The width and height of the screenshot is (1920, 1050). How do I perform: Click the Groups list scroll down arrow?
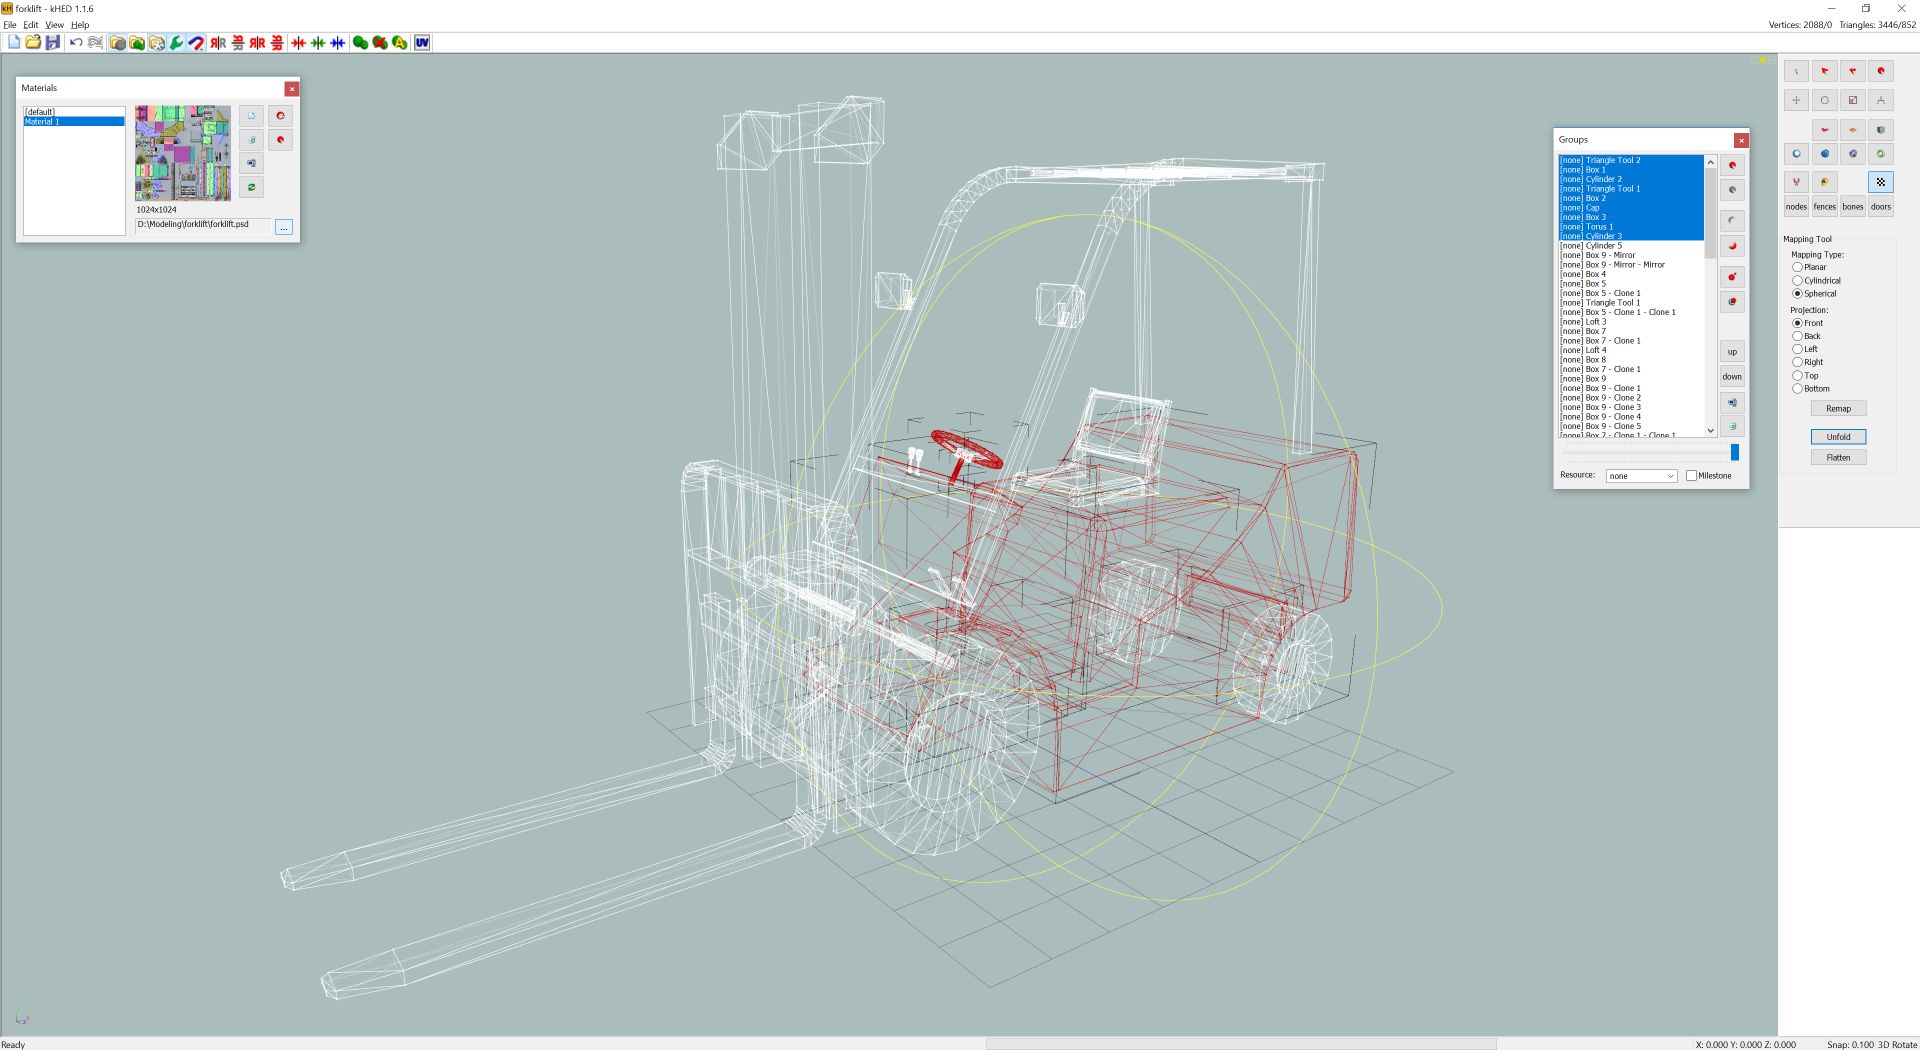point(1711,430)
